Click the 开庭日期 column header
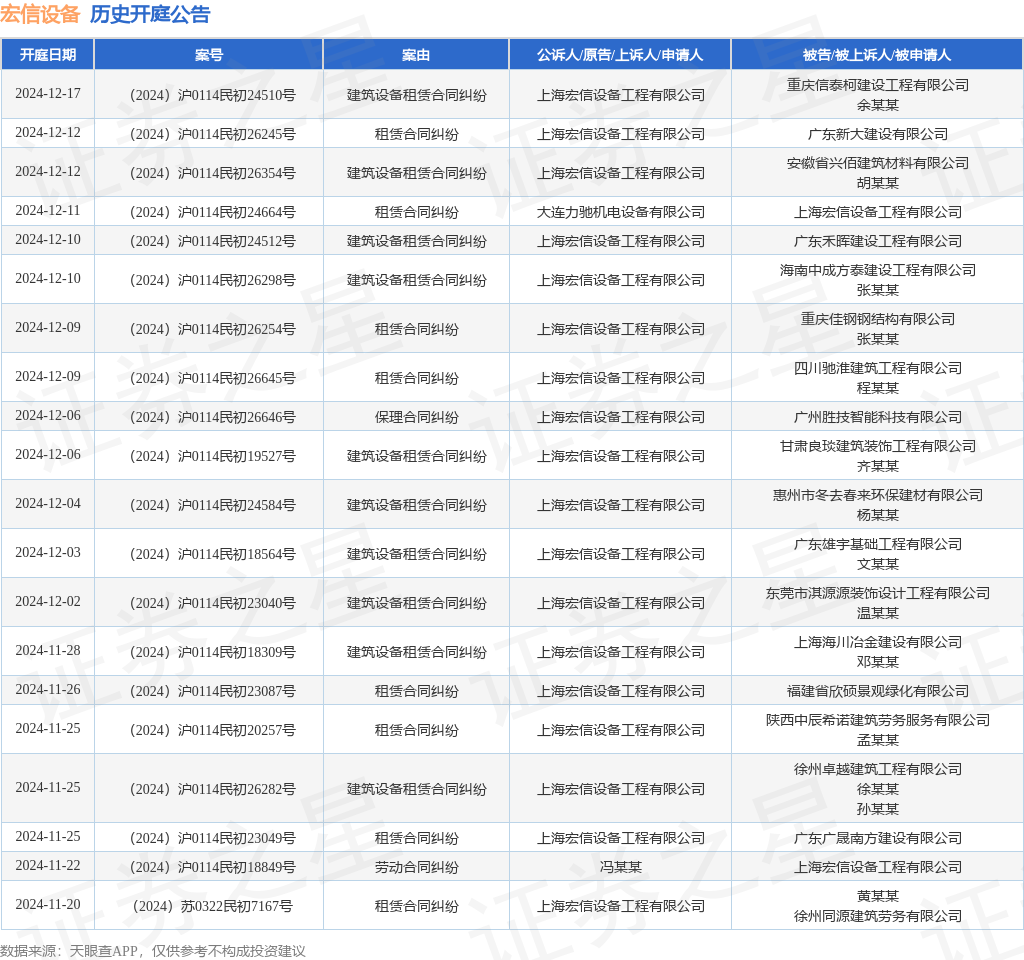This screenshot has width=1024, height=960. point(48,55)
